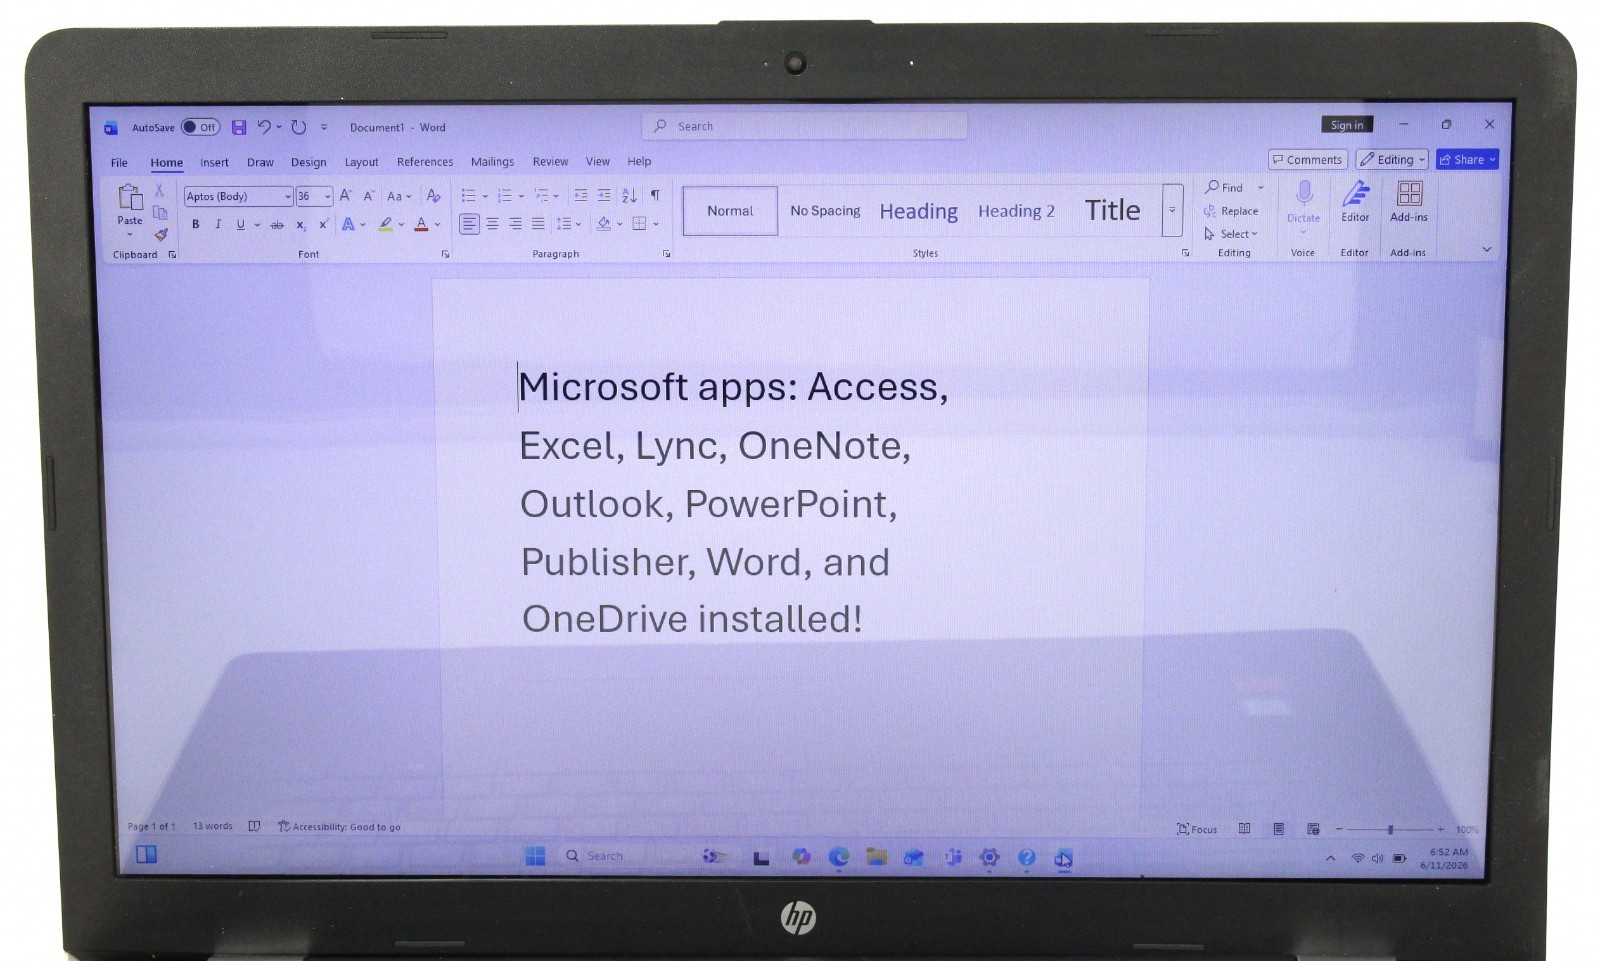Open the Editor proofing tool
This screenshot has width=1600, height=961.
(x=1355, y=201)
